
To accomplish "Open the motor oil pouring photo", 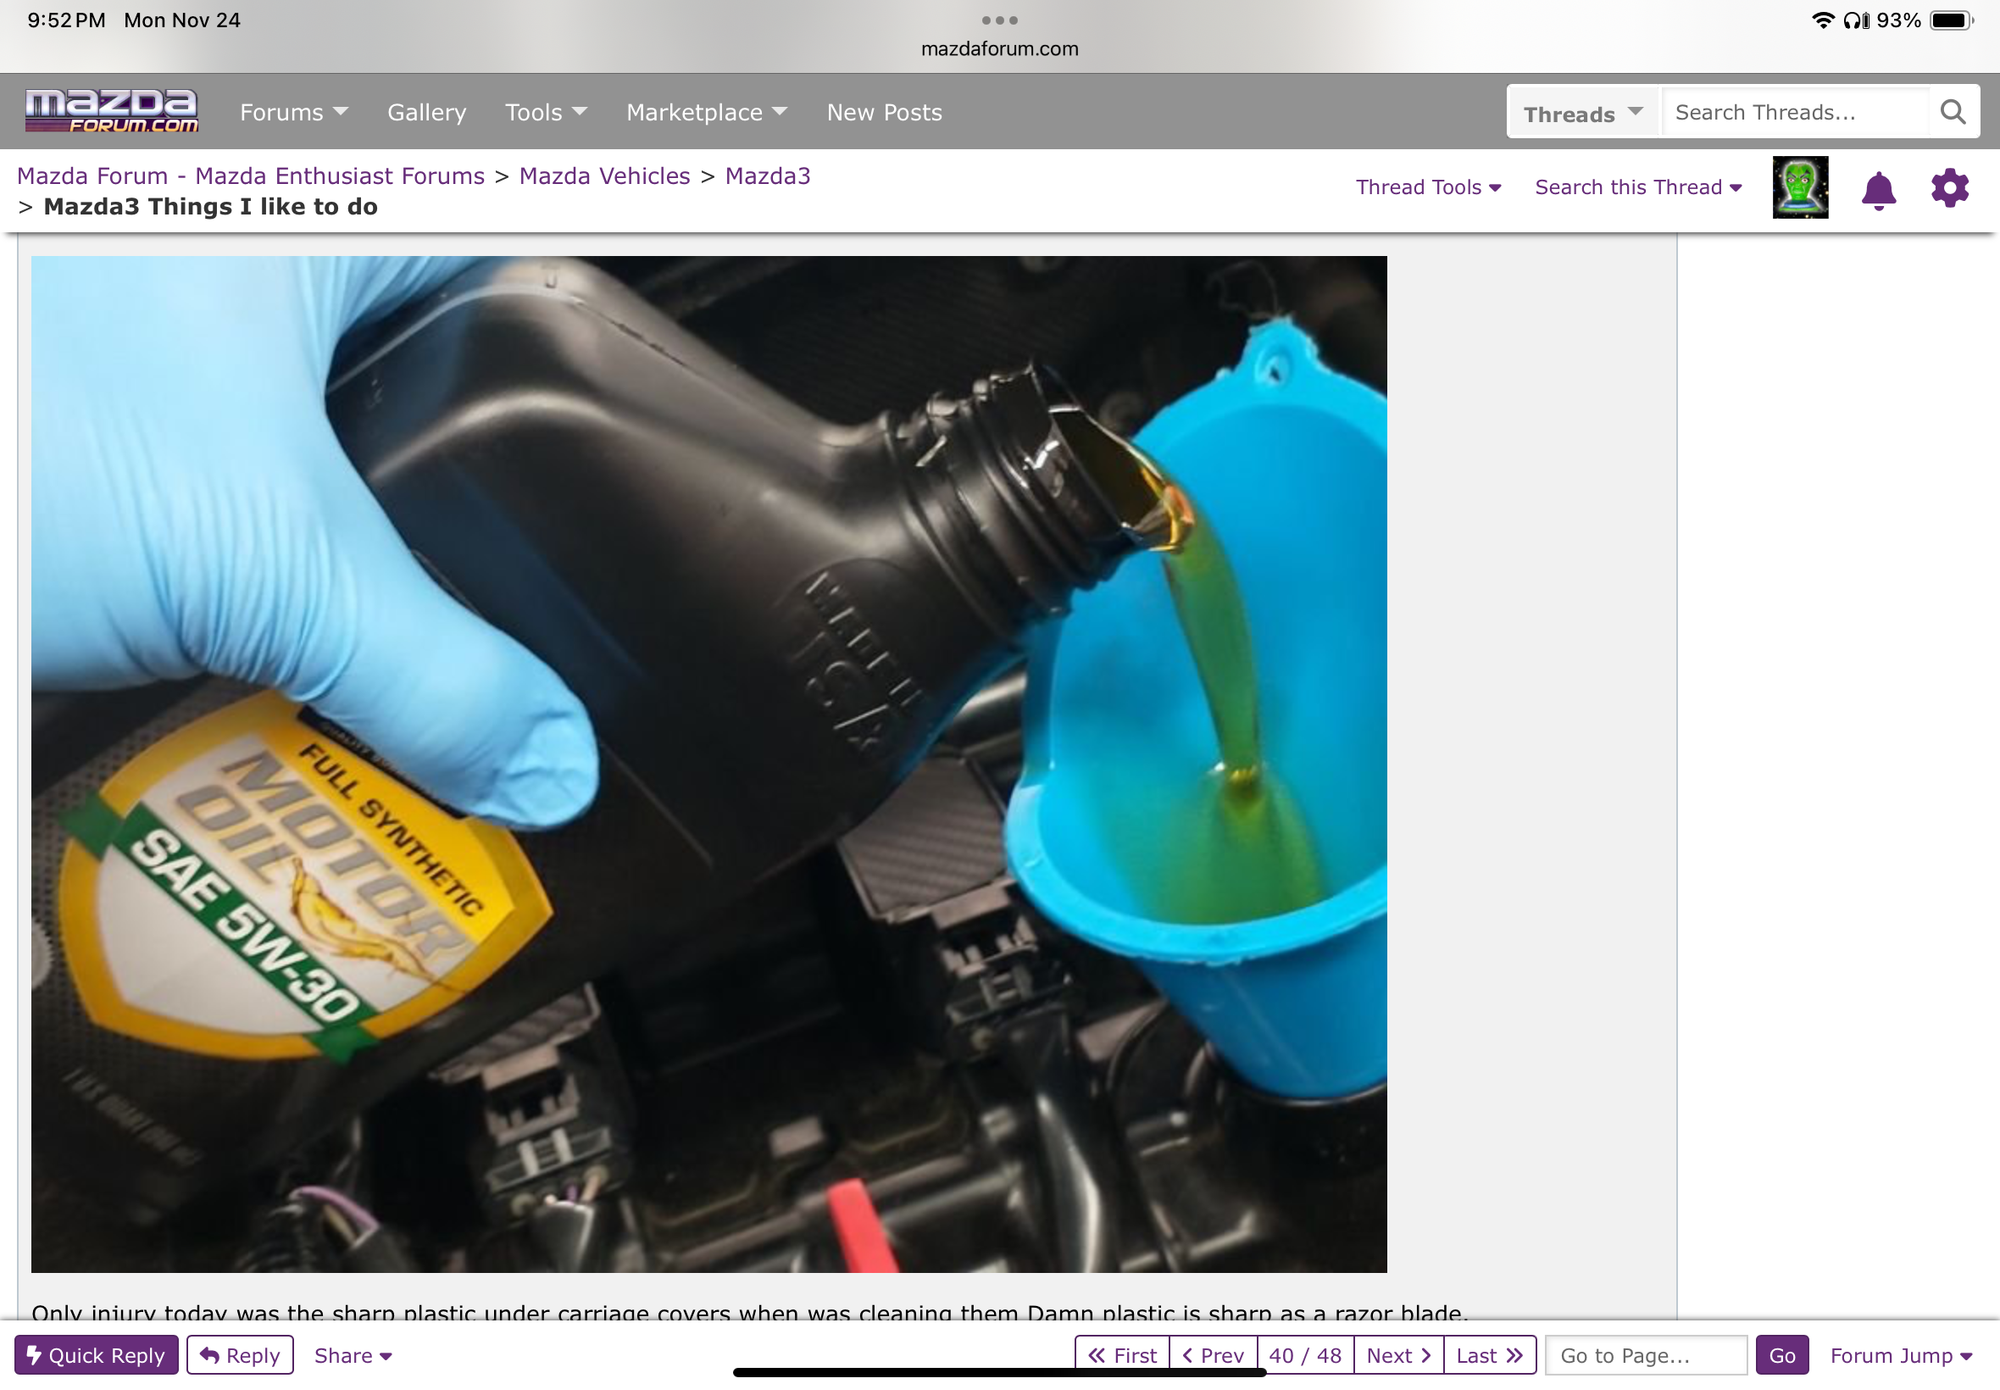I will tap(708, 764).
